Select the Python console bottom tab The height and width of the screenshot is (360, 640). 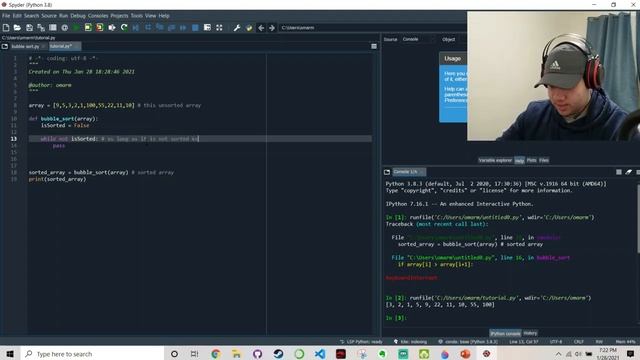coord(505,333)
